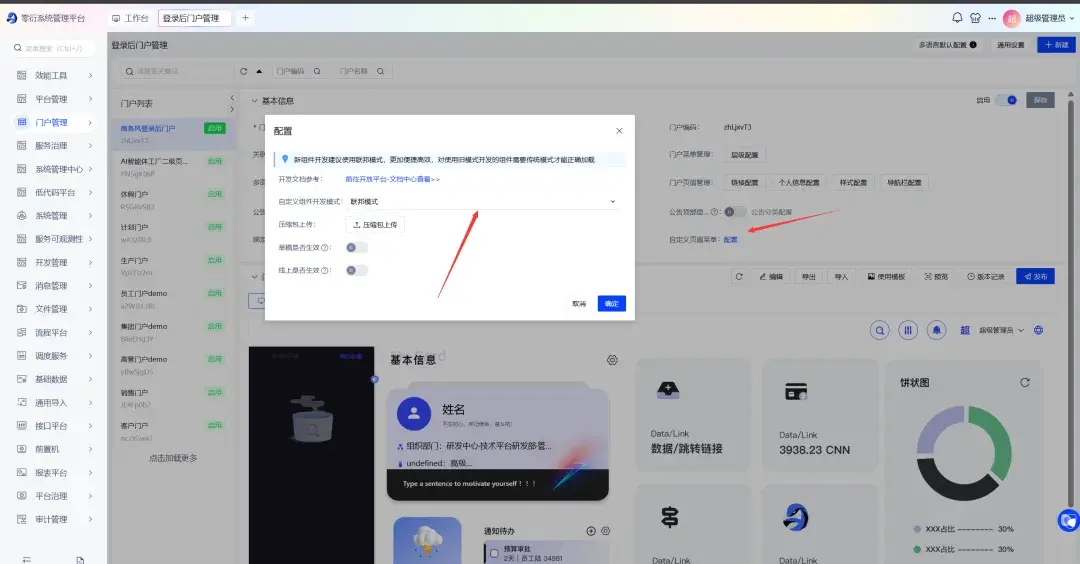Click the chevron next to 审计管理
1080x564 pixels.
pos(90,519)
